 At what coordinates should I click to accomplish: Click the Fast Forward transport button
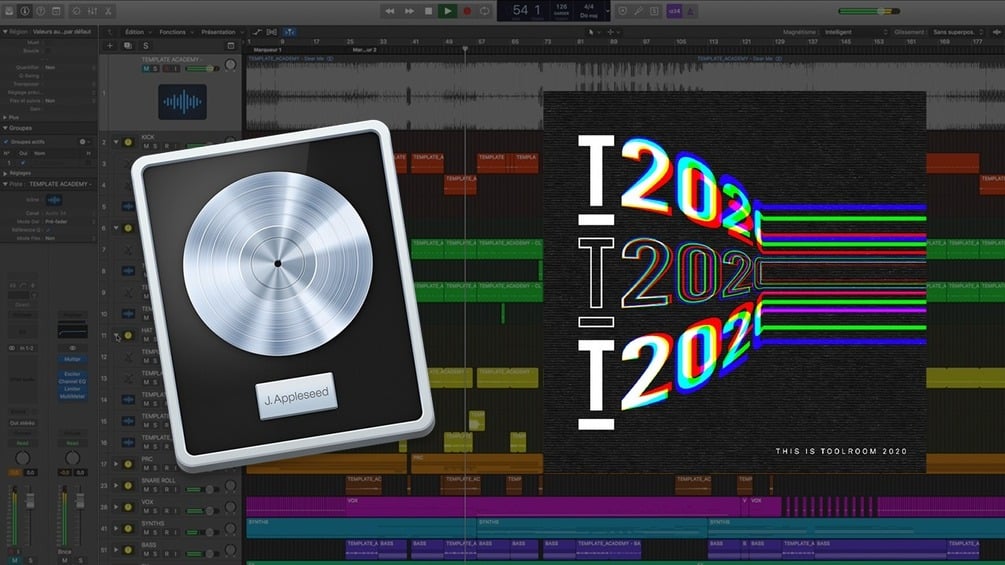(409, 11)
